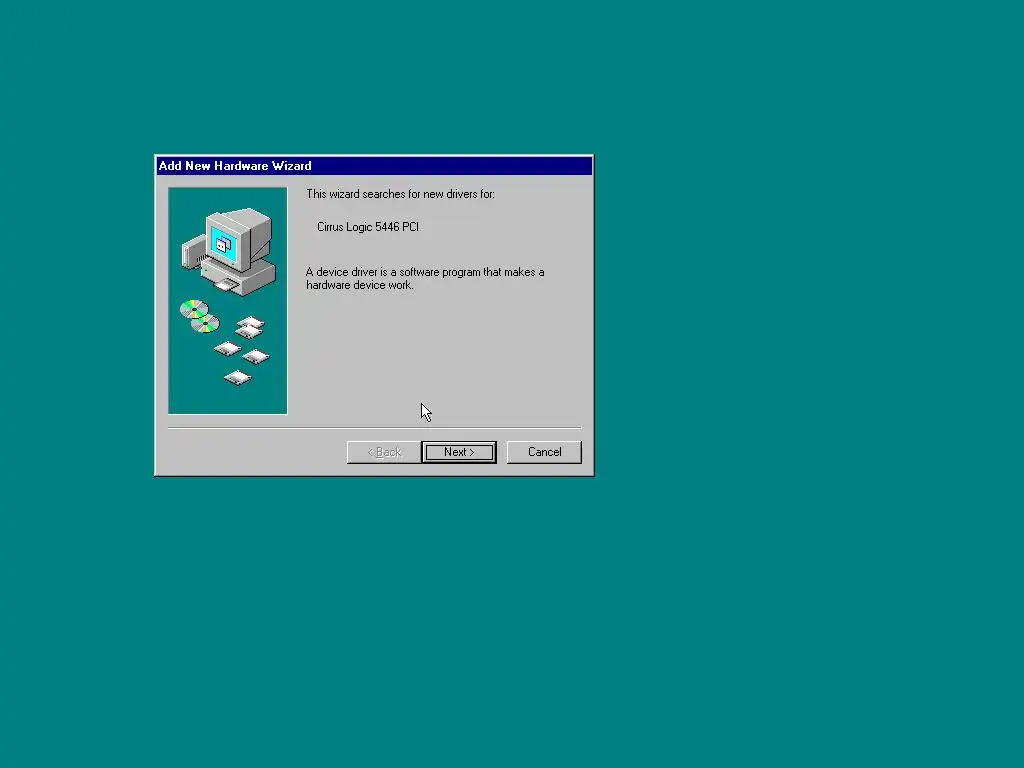Select the 'Cirrus Logic 5446 PCI' text

368,227
